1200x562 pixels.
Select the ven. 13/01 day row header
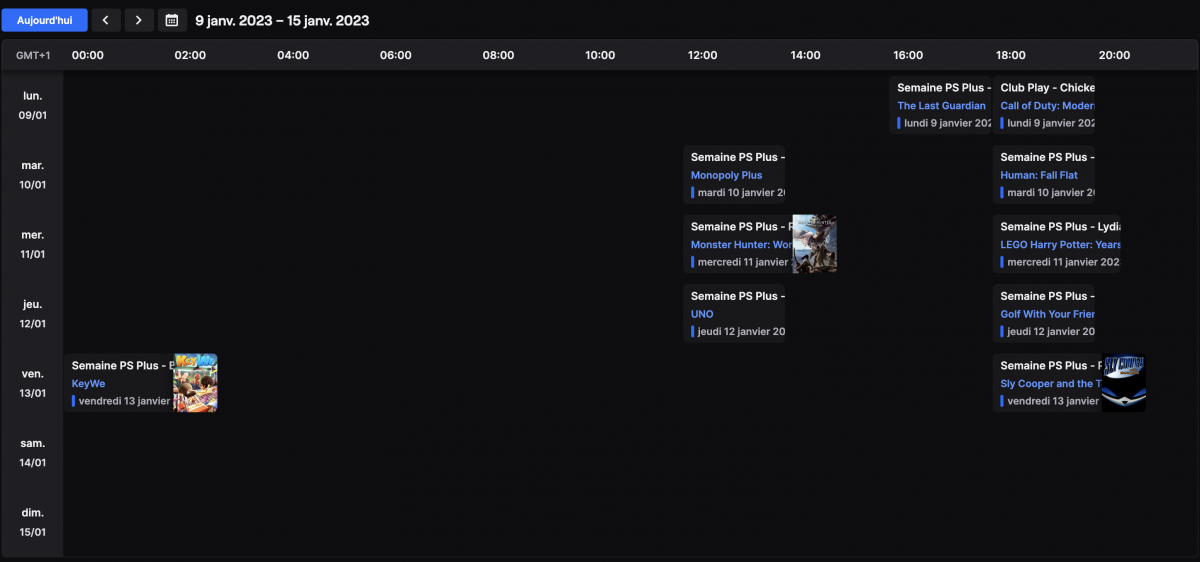pos(32,383)
